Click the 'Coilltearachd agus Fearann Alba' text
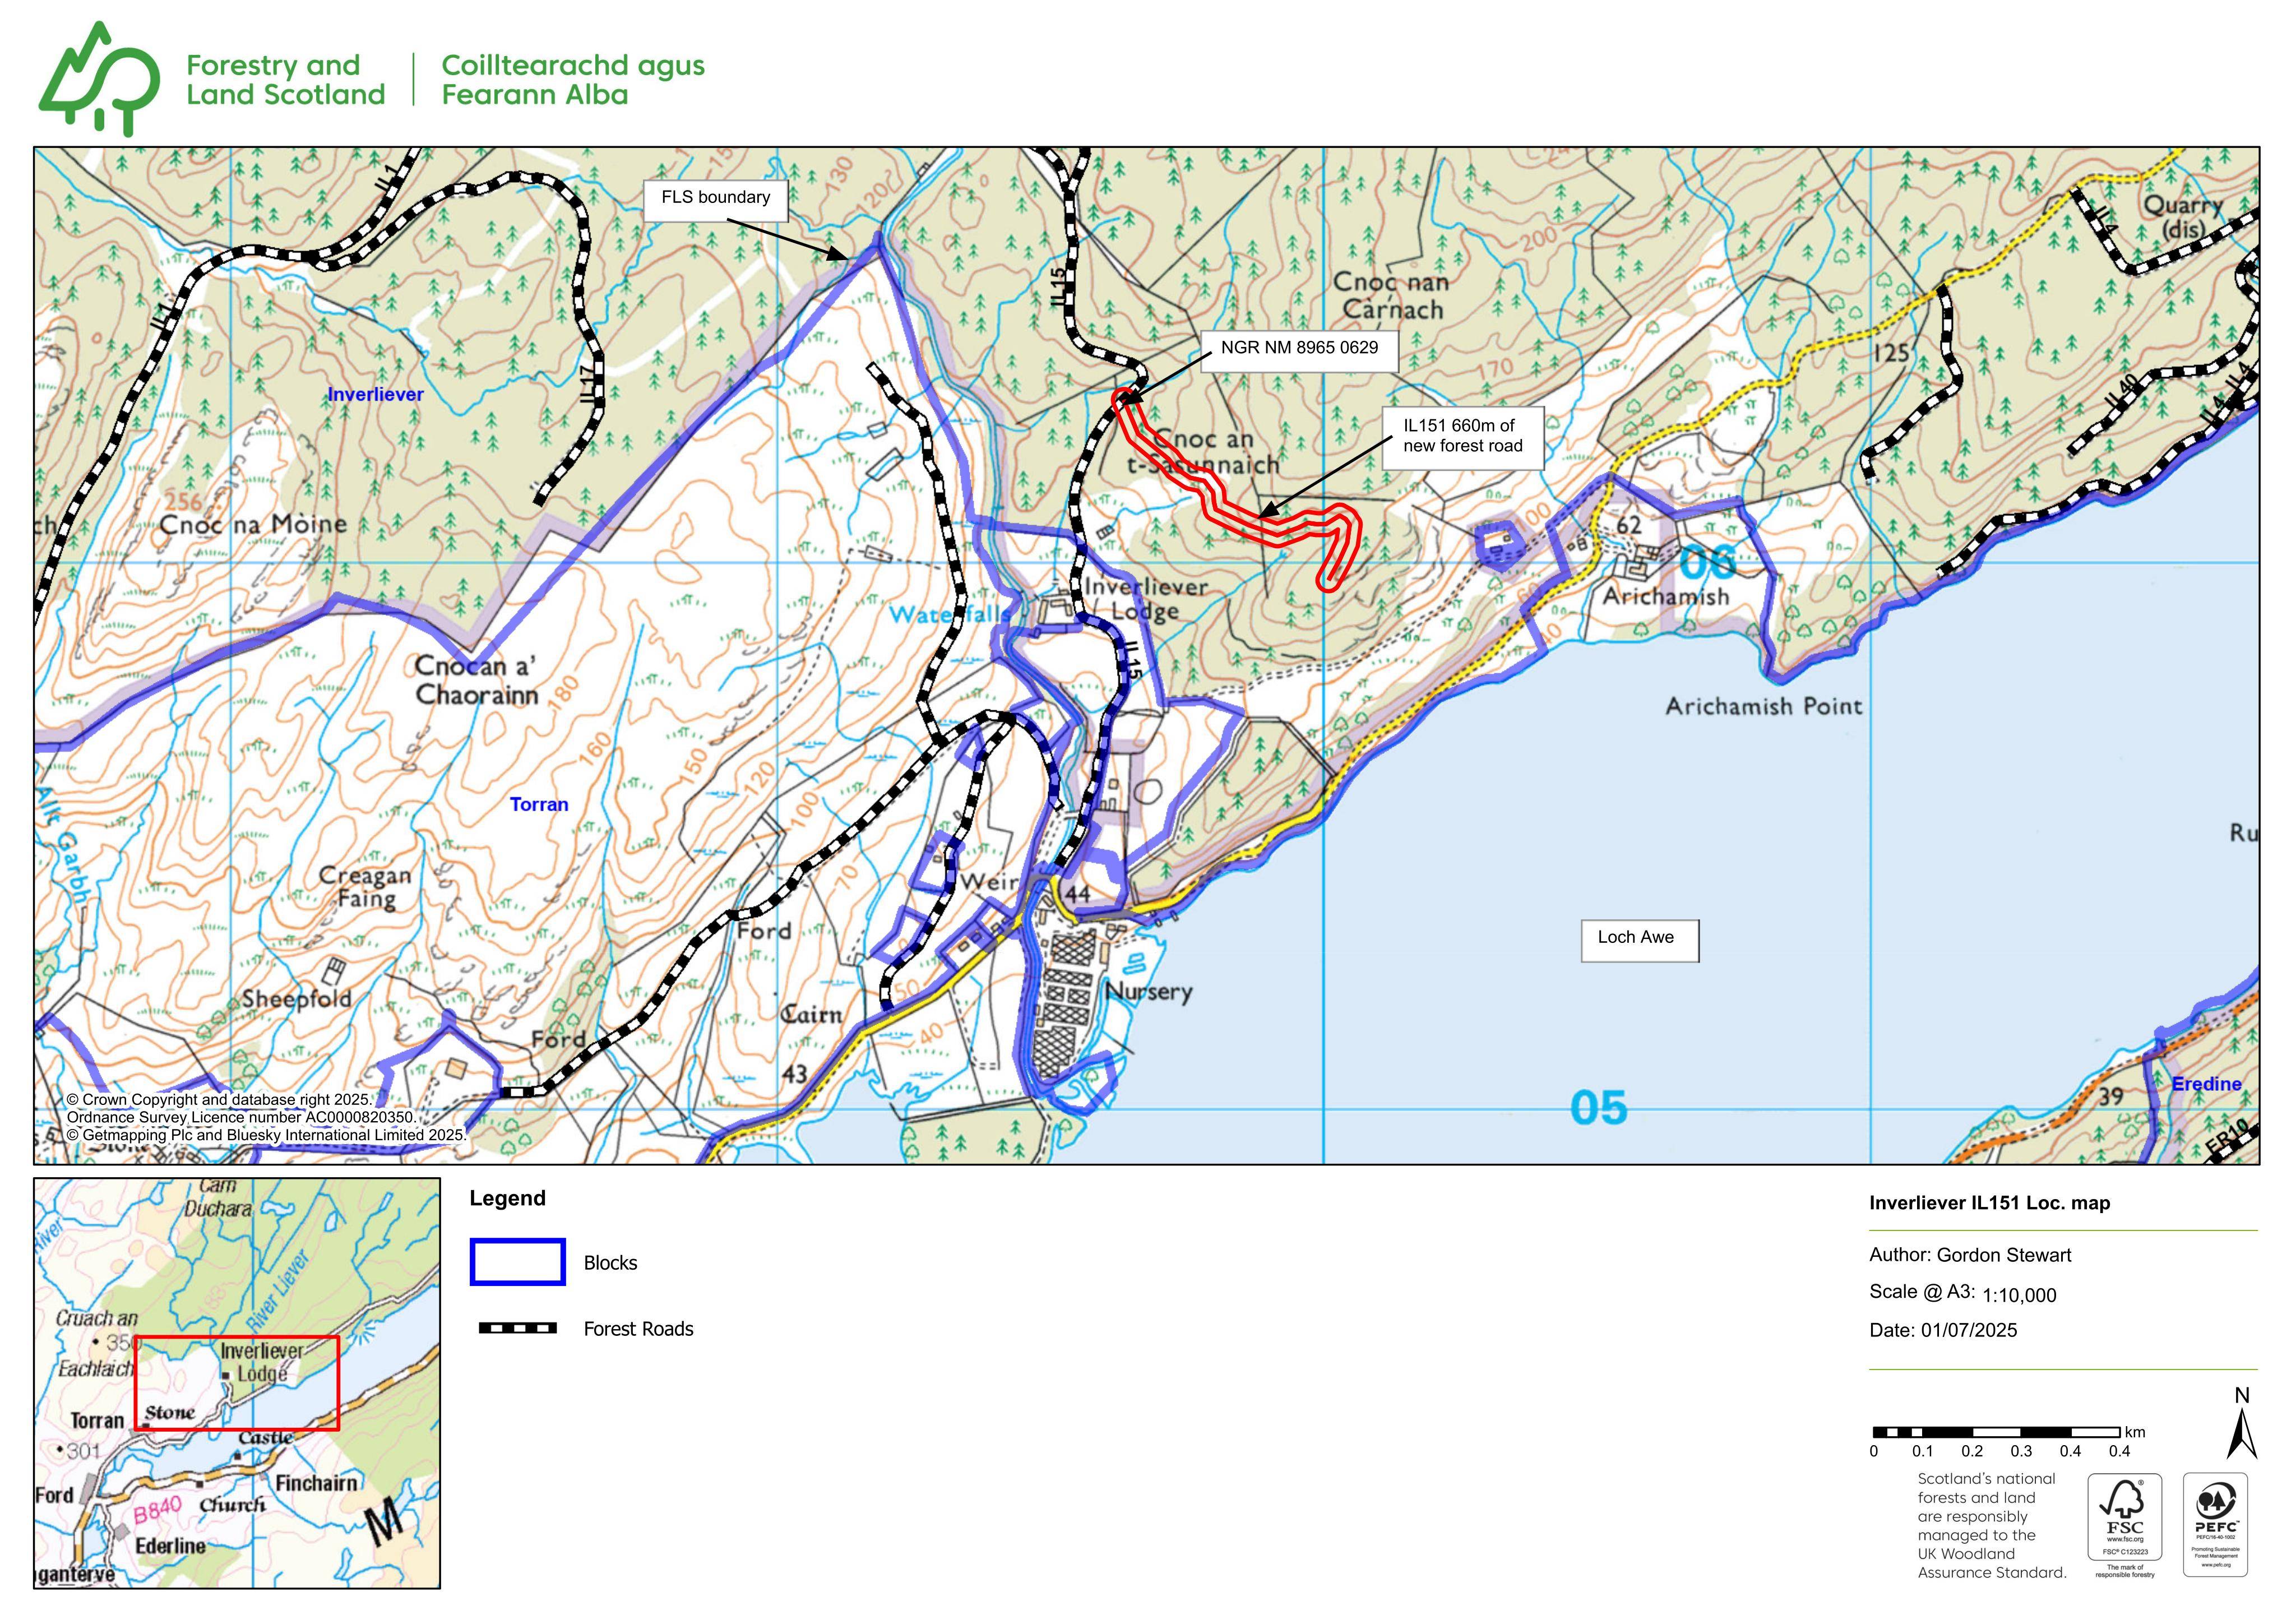Screen dimensions: 2296x1624 (x=573, y=80)
